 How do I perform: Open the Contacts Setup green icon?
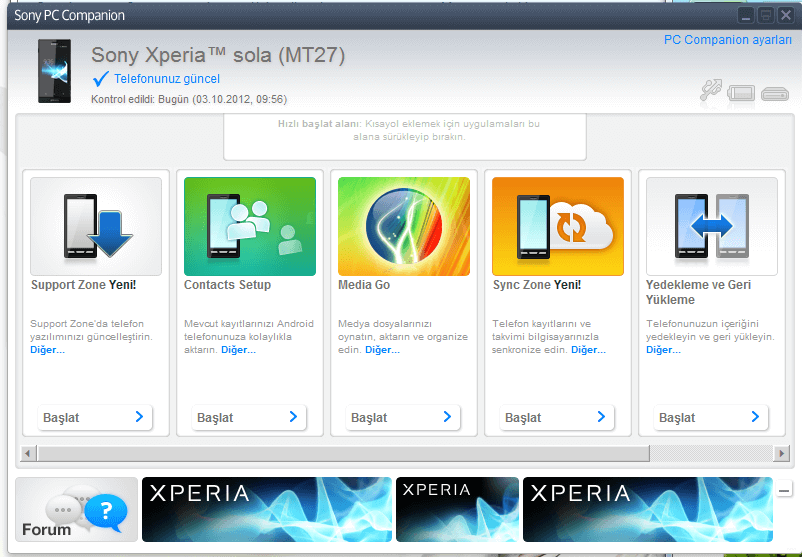click(x=250, y=226)
